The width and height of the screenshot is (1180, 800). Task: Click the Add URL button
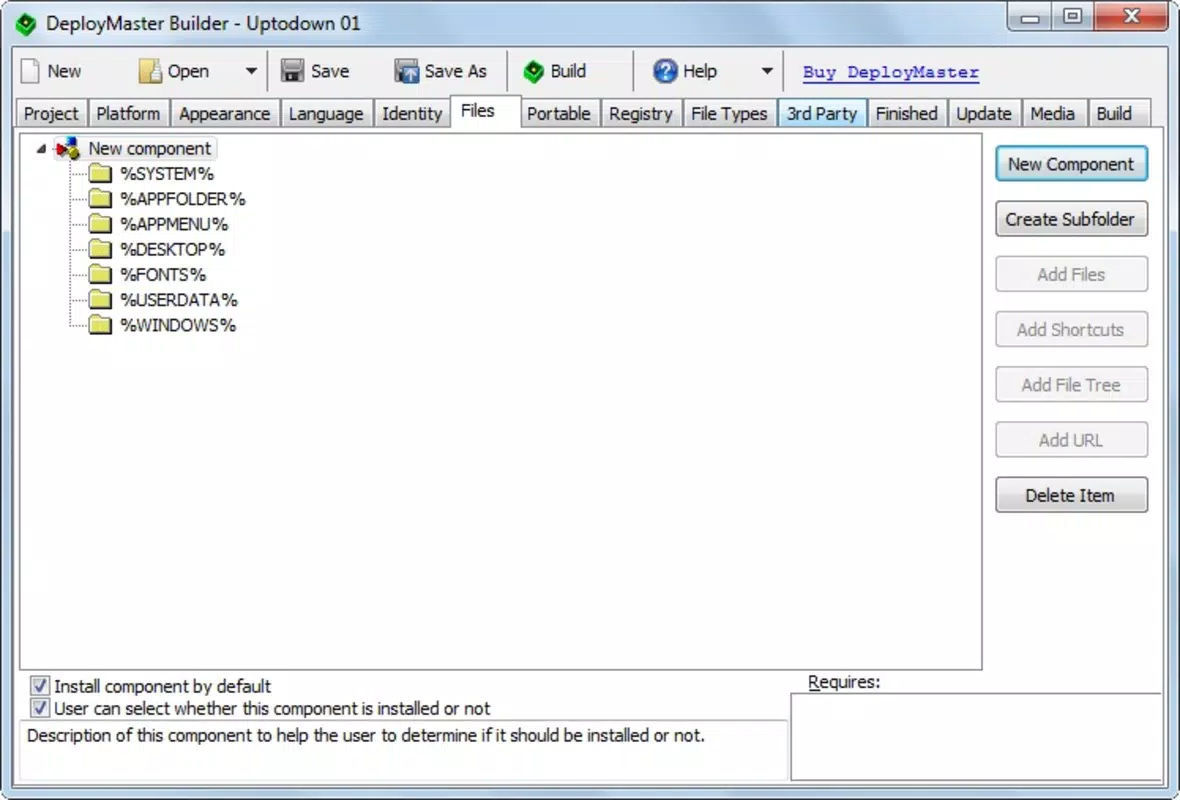pyautogui.click(x=1071, y=440)
